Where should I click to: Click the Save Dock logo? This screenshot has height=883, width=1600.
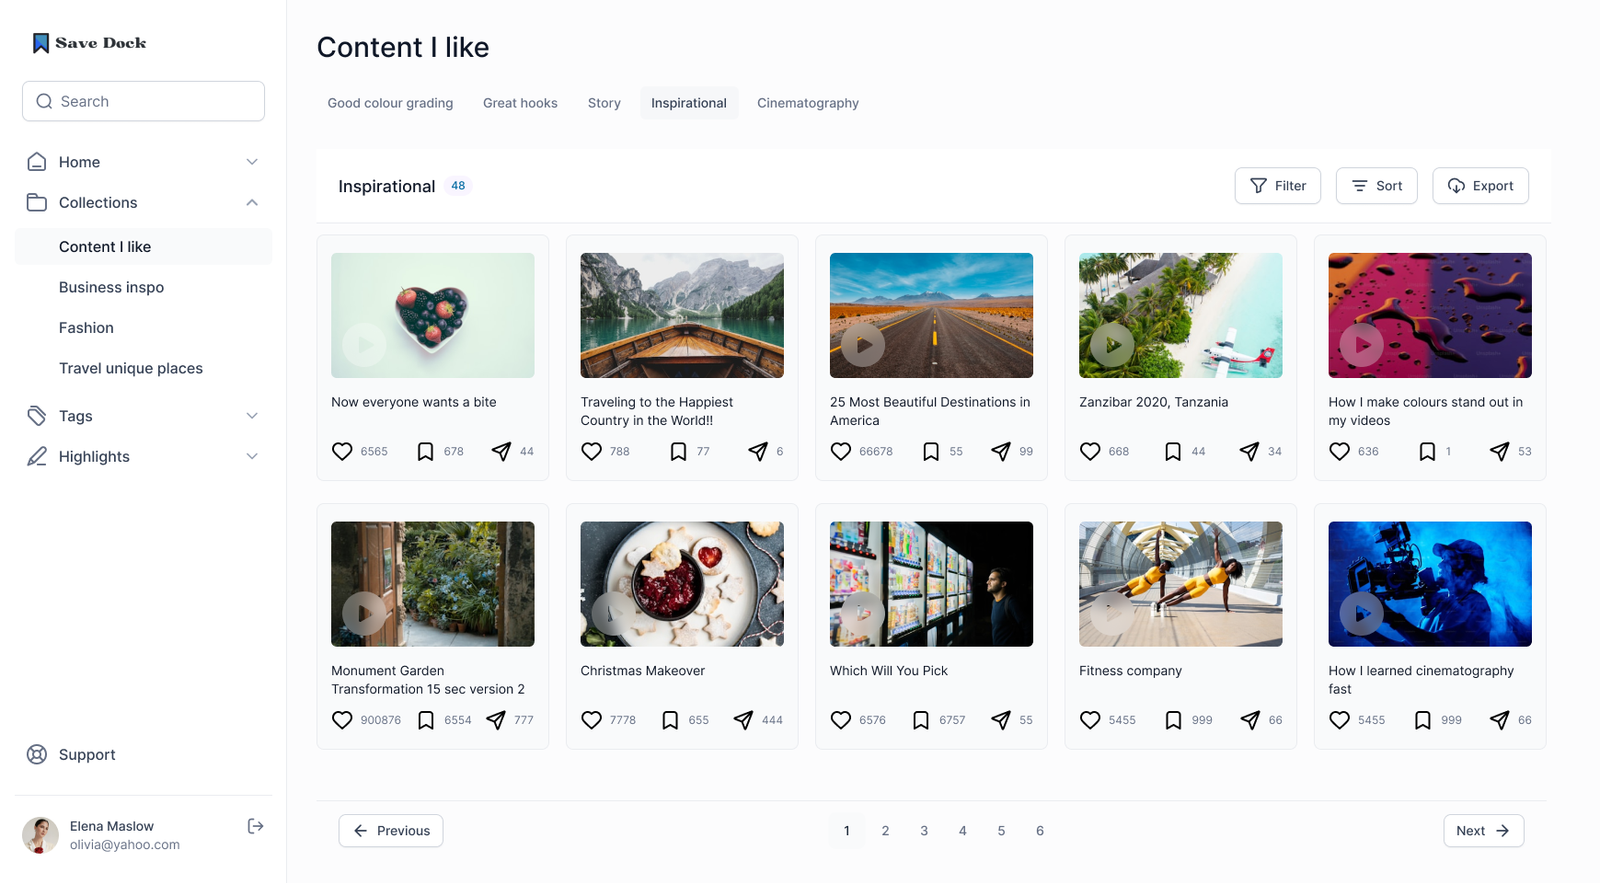pyautogui.click(x=89, y=43)
